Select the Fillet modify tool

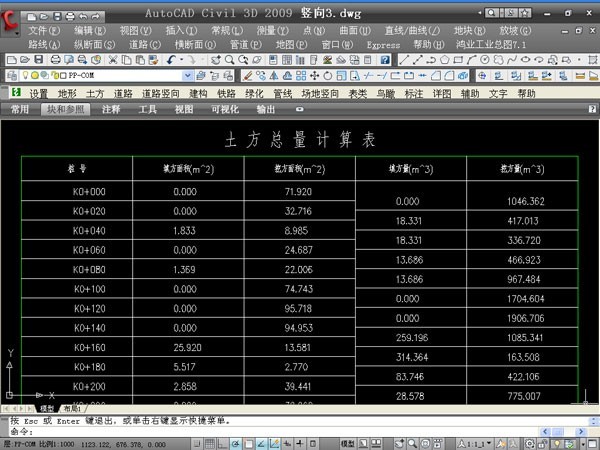coord(449,76)
